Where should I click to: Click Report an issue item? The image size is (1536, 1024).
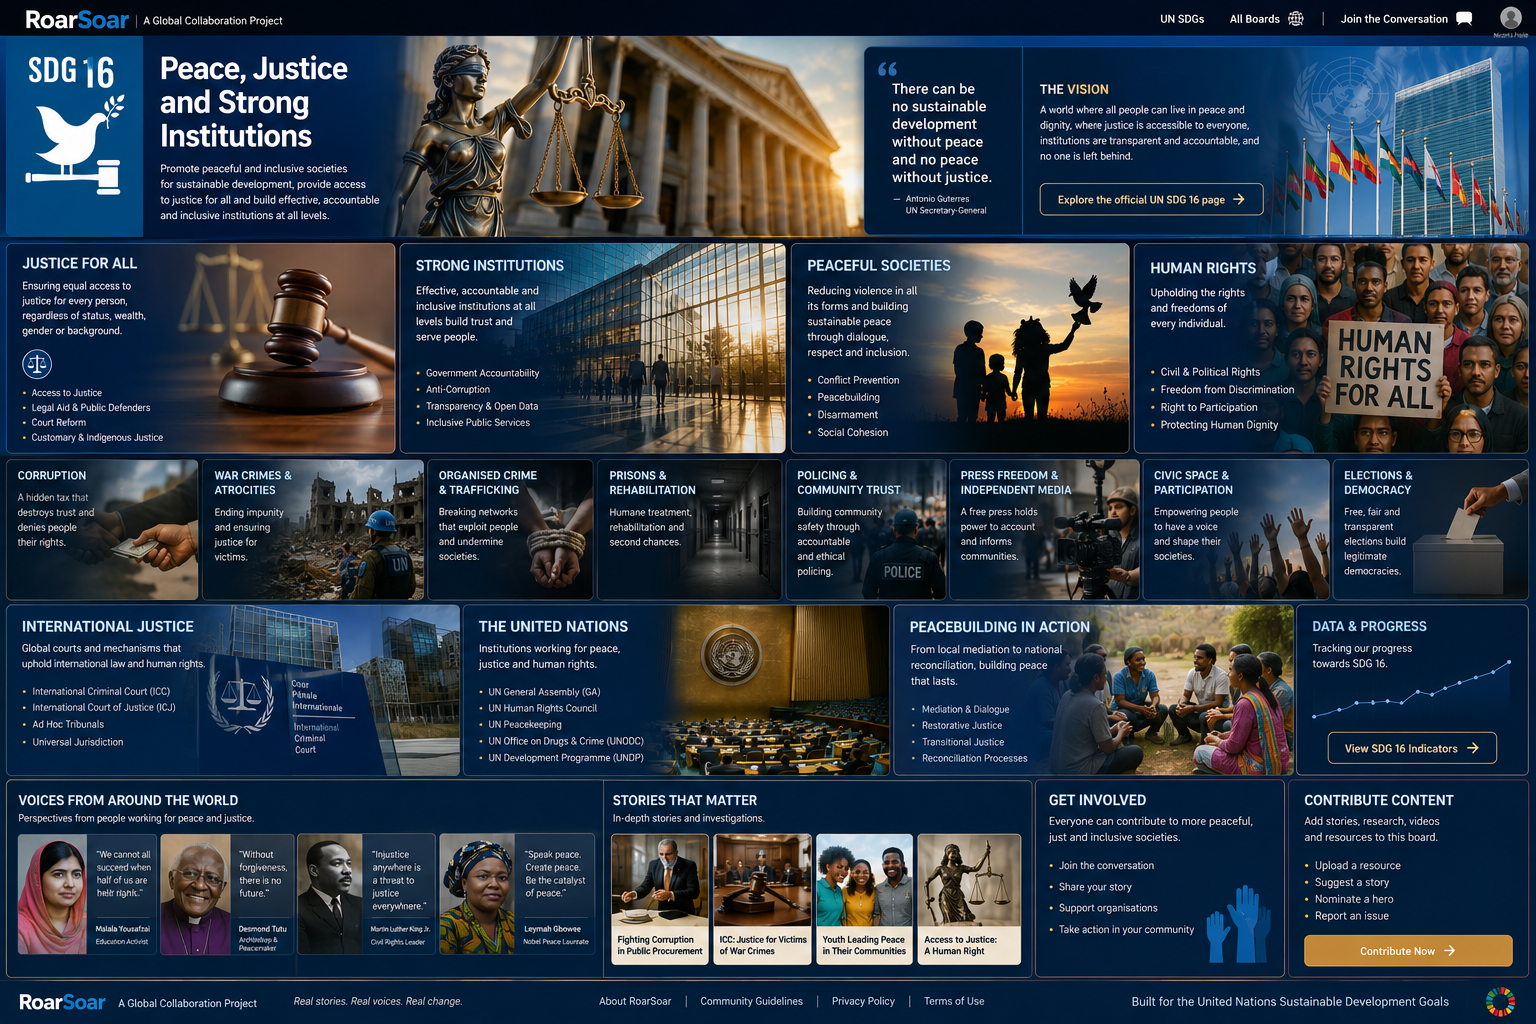(x=1352, y=916)
